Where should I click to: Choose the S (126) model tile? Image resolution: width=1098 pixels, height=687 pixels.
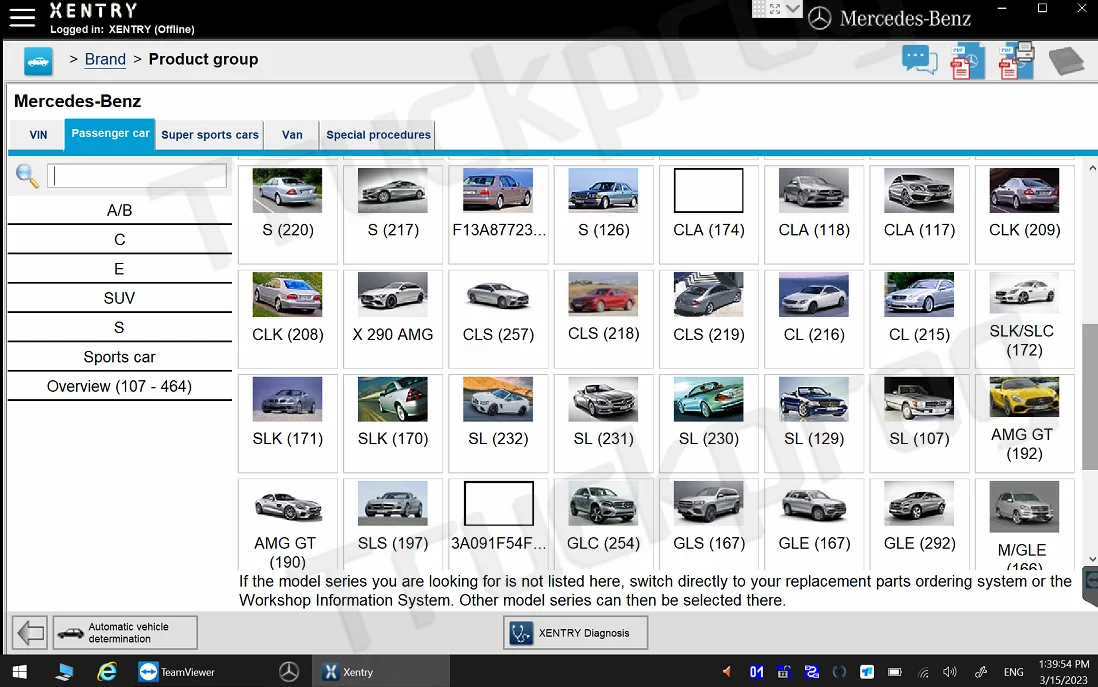pyautogui.click(x=604, y=214)
